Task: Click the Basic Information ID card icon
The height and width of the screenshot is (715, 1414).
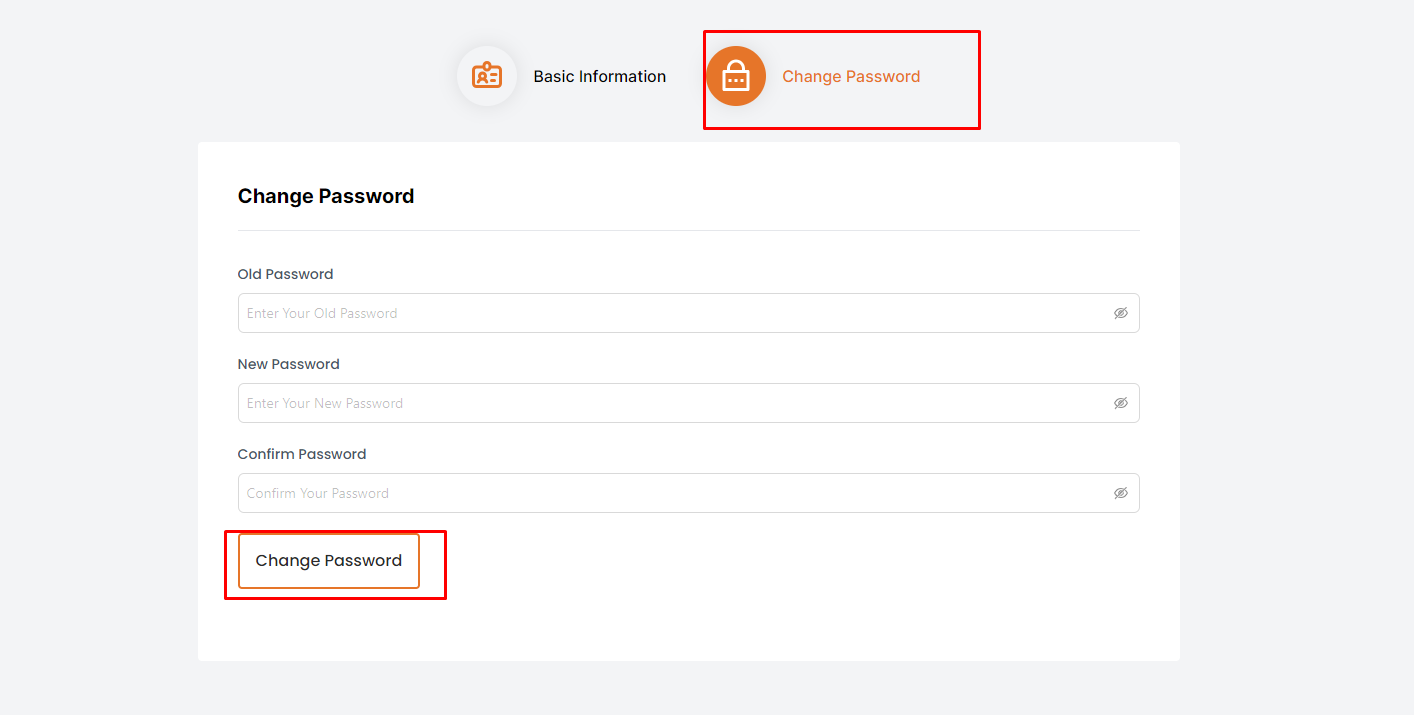Action: 487,76
